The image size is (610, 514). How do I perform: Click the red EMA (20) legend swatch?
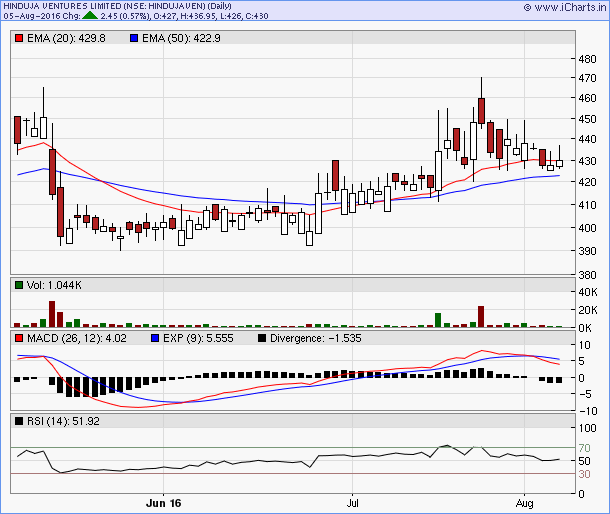[19, 38]
